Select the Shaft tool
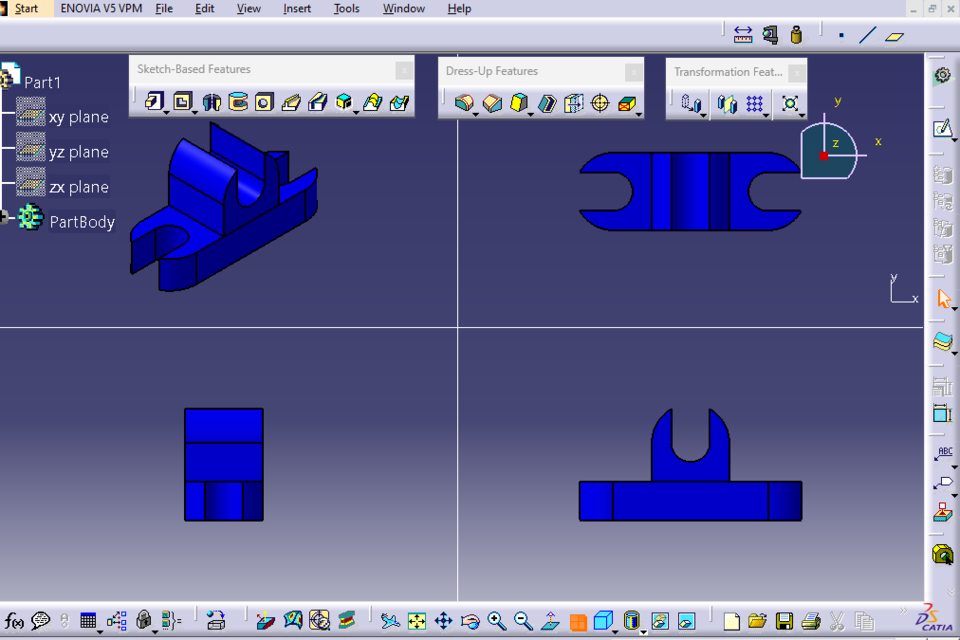960x640 pixels. coord(212,102)
